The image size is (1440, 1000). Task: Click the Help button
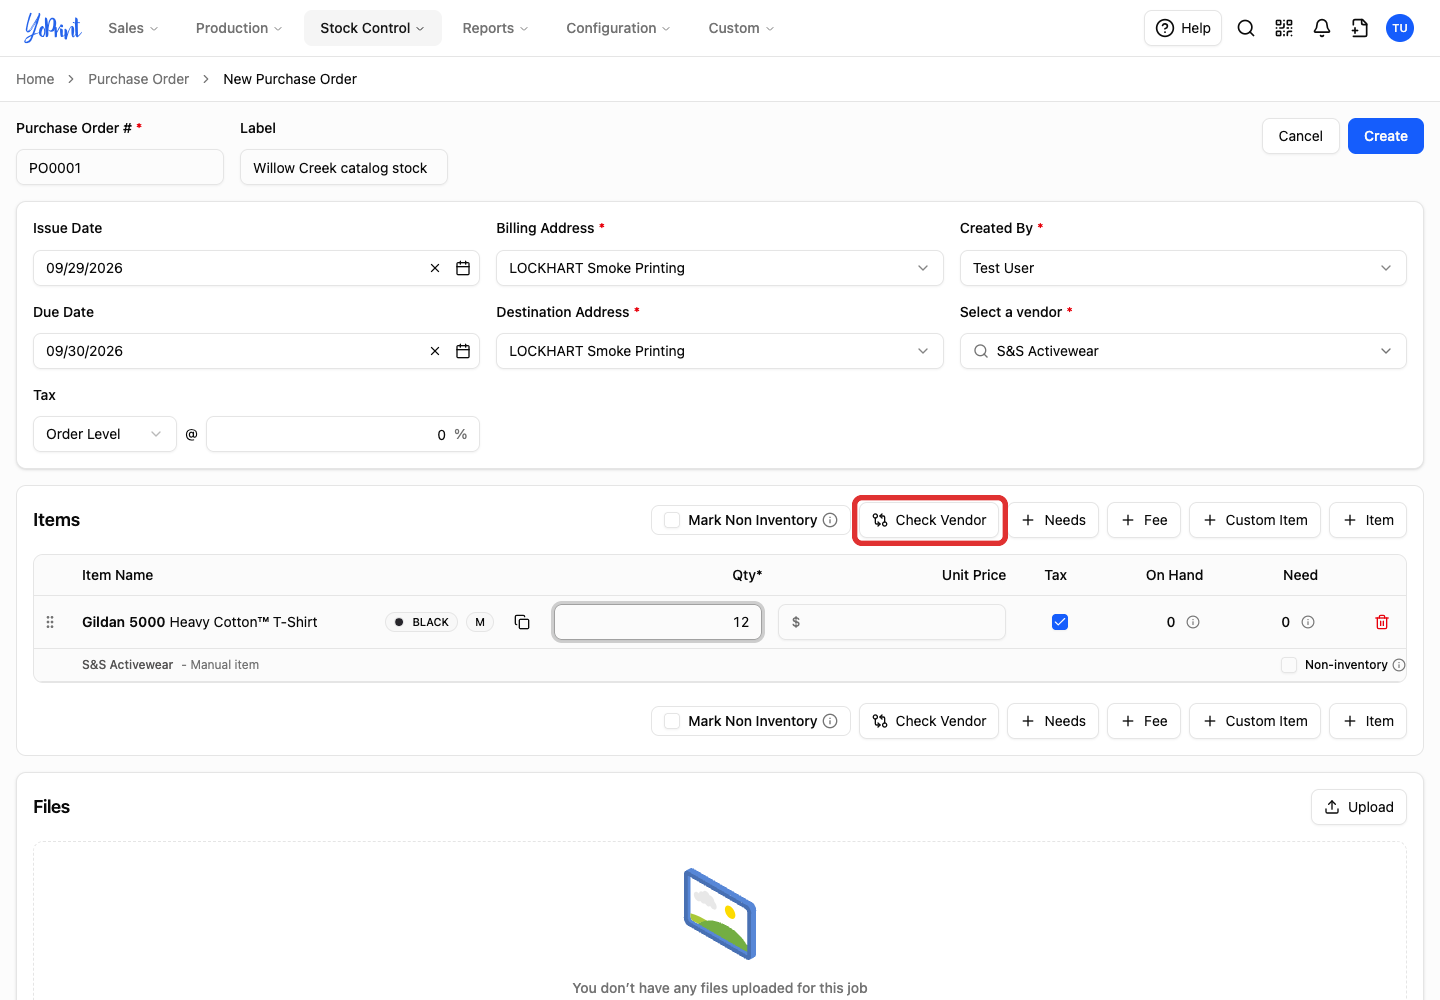(1183, 28)
